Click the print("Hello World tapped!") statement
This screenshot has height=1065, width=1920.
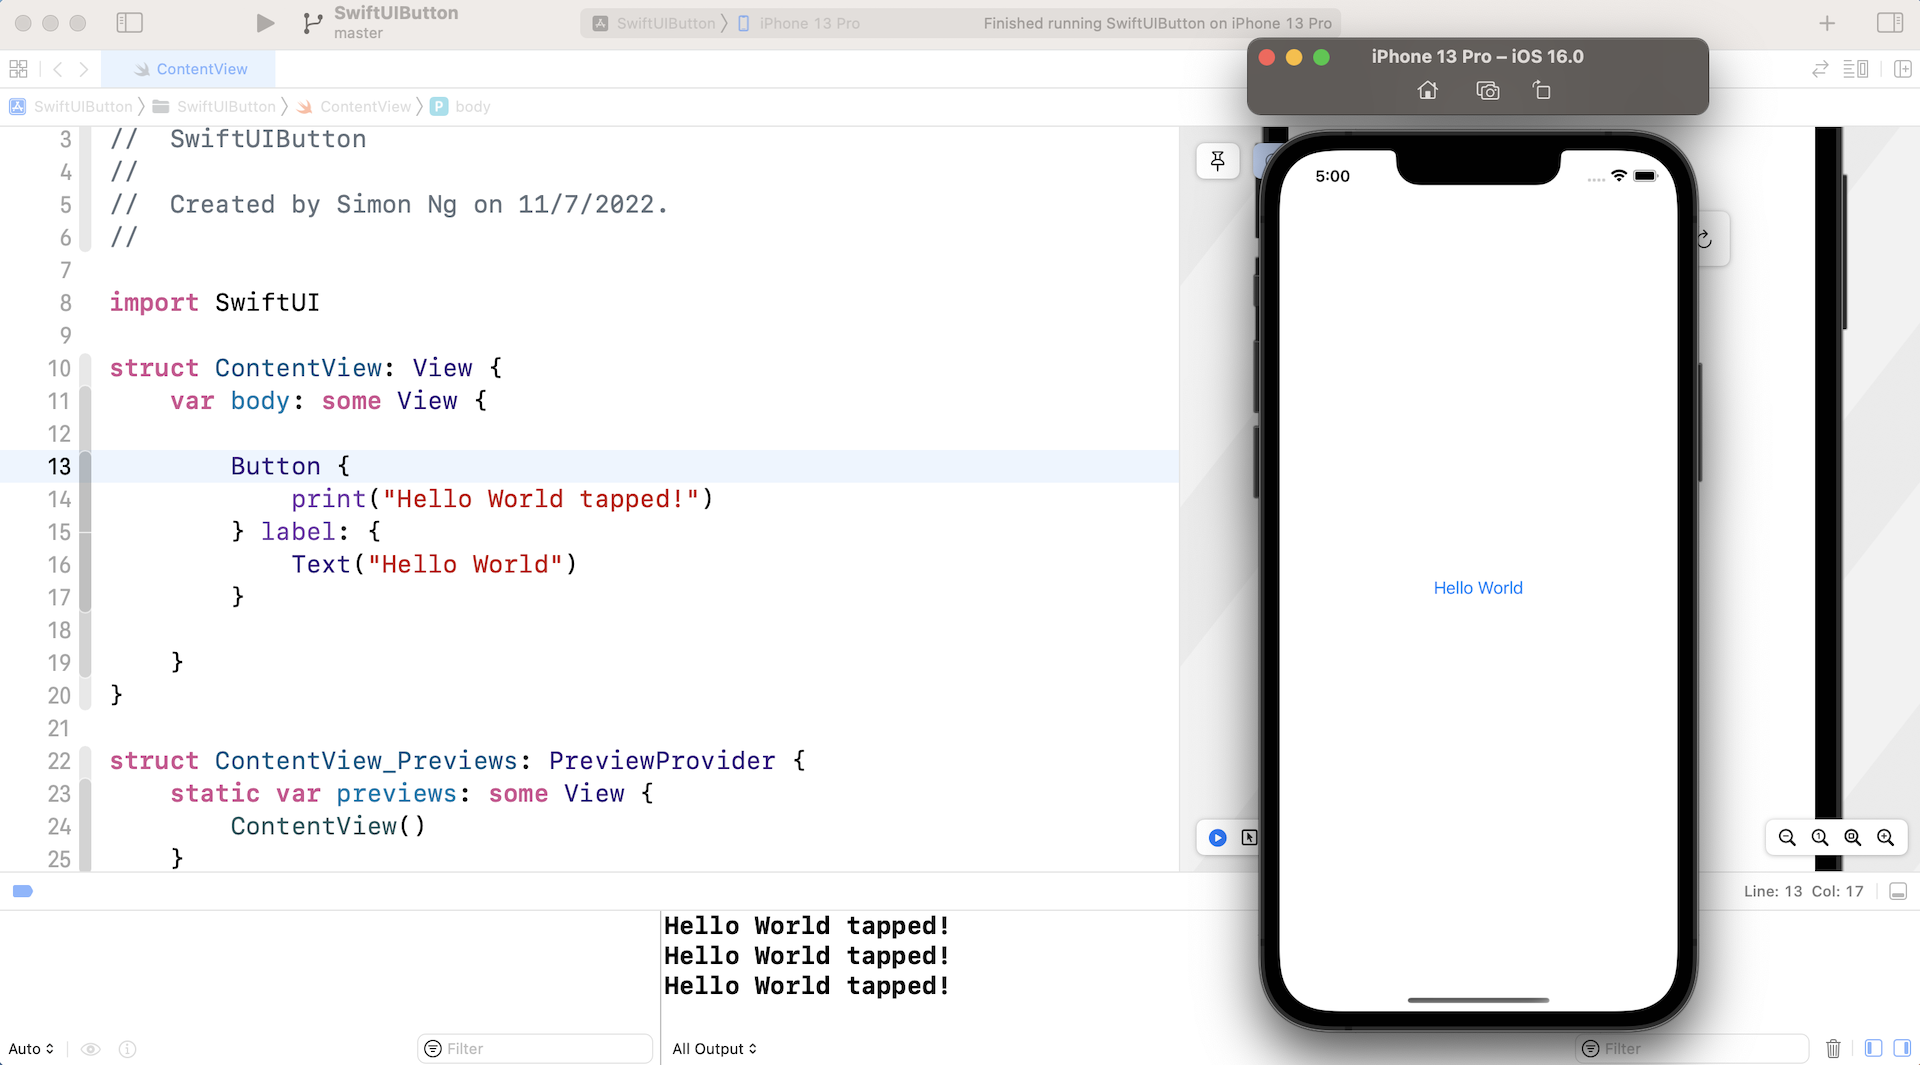click(502, 499)
